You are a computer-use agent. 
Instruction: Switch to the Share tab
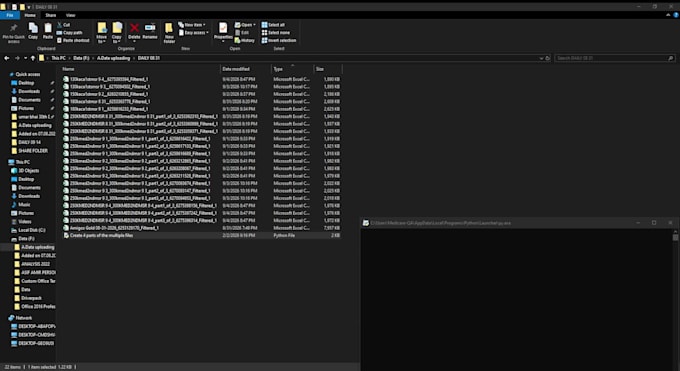[x=51, y=15]
